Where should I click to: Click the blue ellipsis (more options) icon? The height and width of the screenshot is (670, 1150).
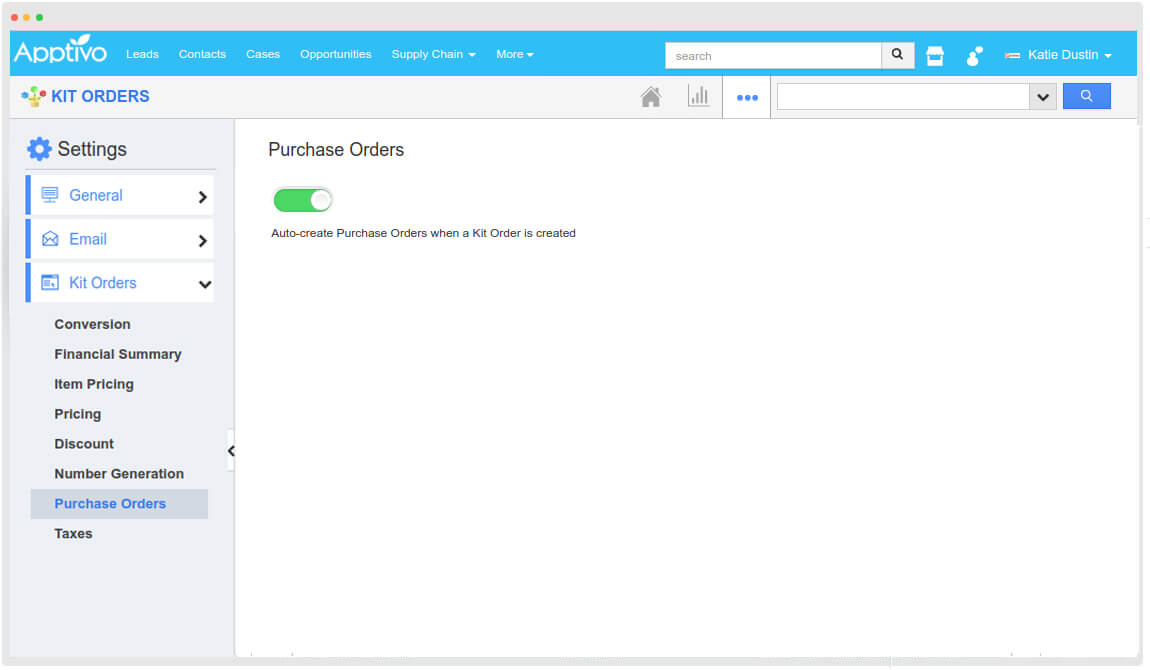tap(746, 96)
